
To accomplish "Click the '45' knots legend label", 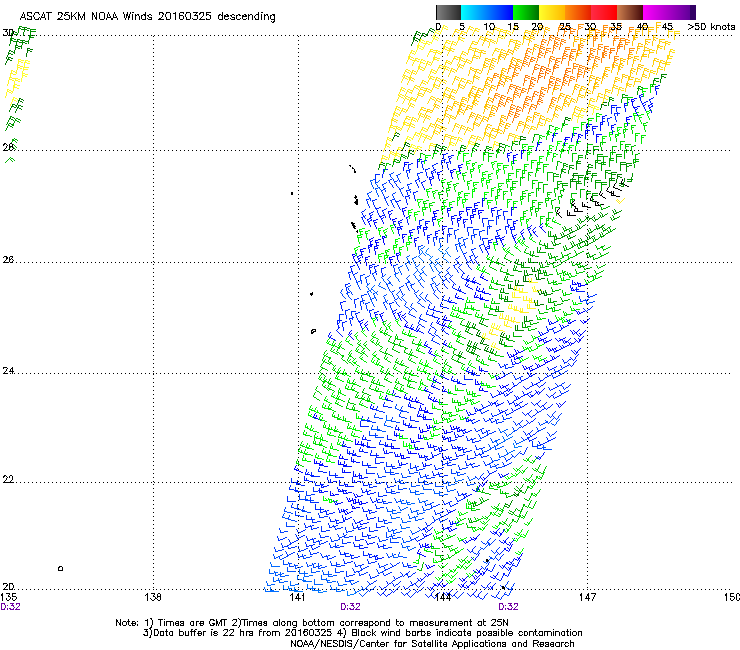I will tap(667, 27).
